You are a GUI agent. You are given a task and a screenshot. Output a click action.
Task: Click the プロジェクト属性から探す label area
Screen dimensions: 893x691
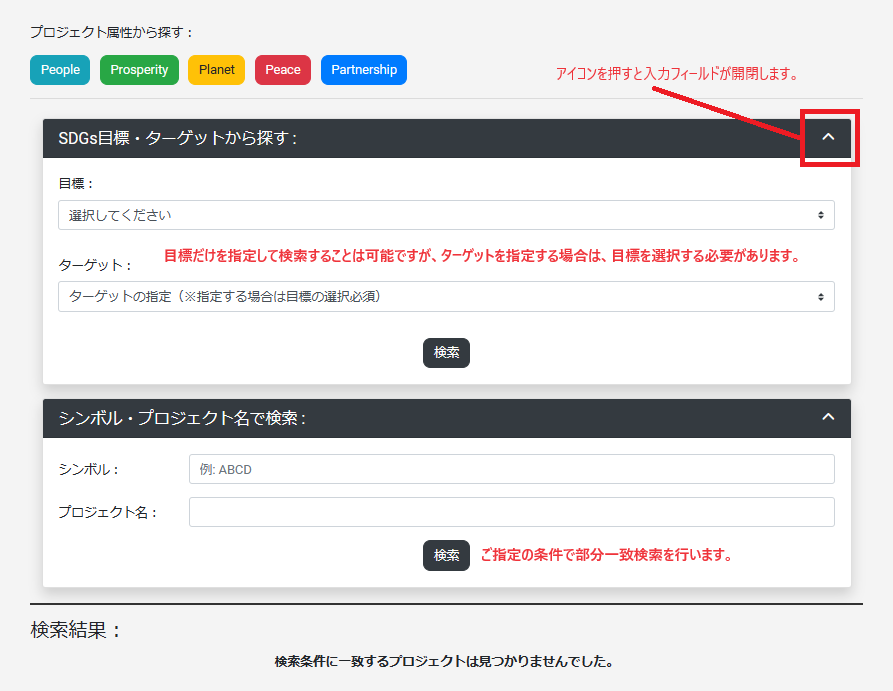click(x=95, y=31)
